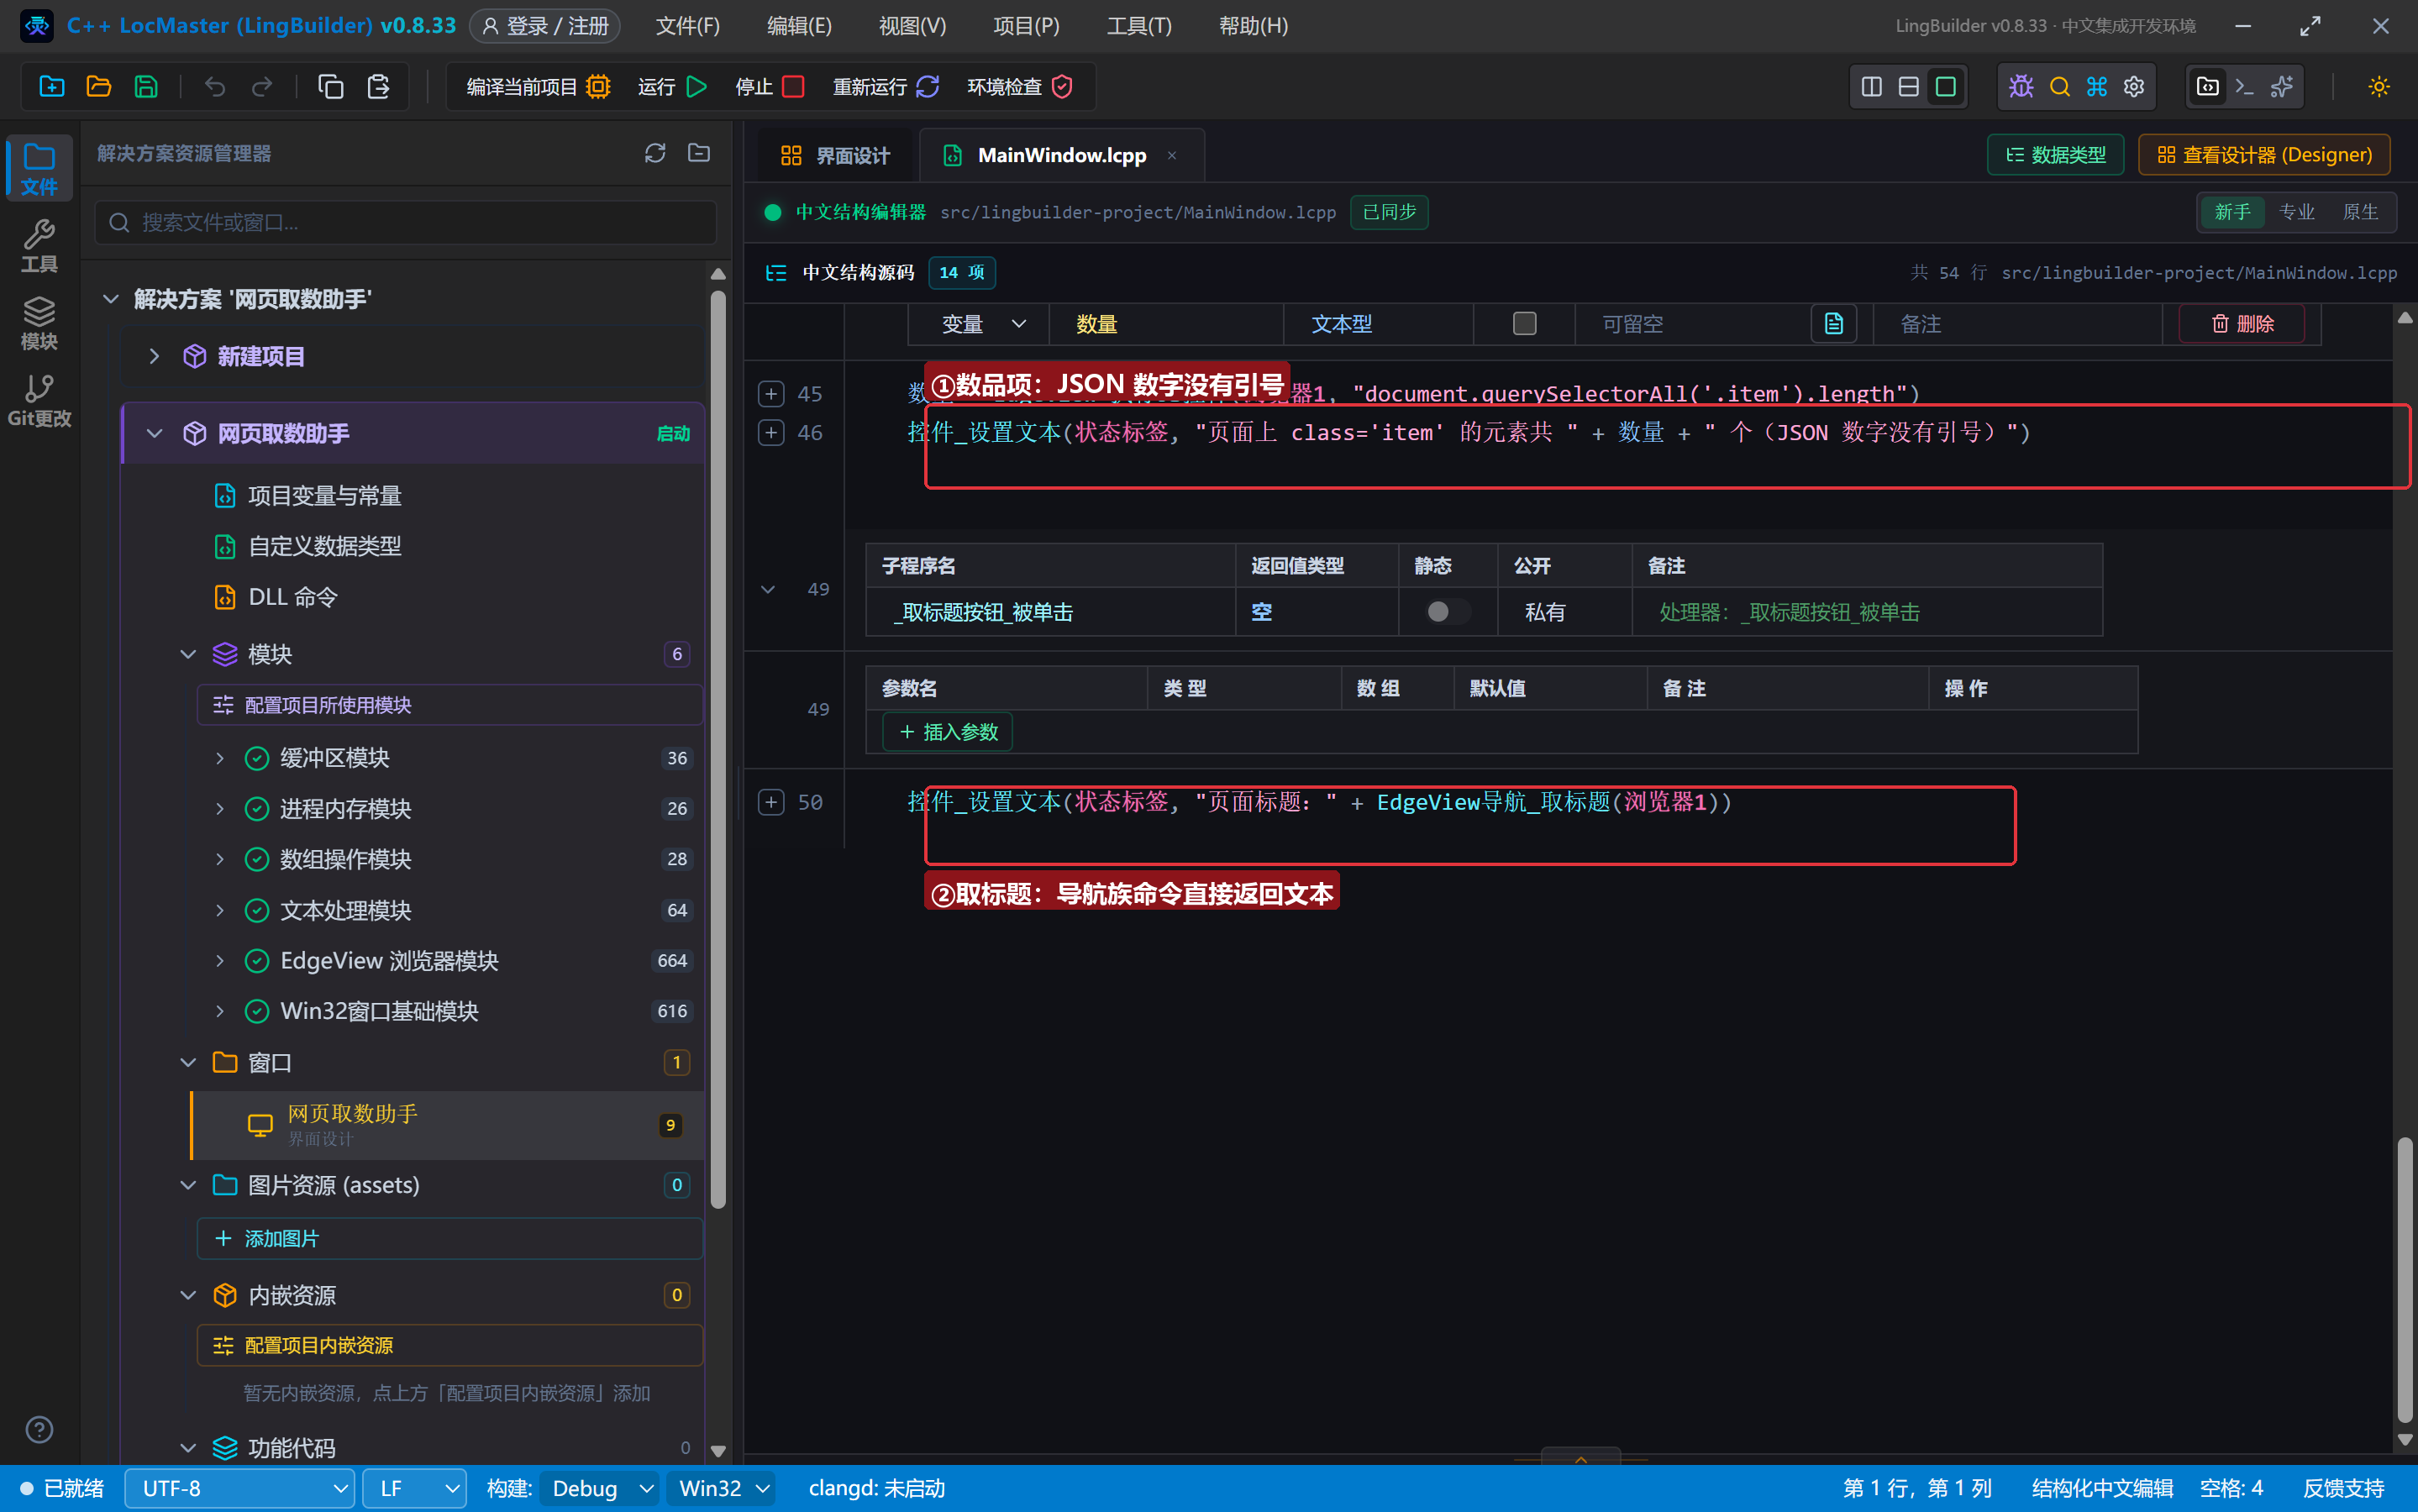Open the 变量 type dropdown
This screenshot has height=1512, width=2418.
tap(982, 324)
